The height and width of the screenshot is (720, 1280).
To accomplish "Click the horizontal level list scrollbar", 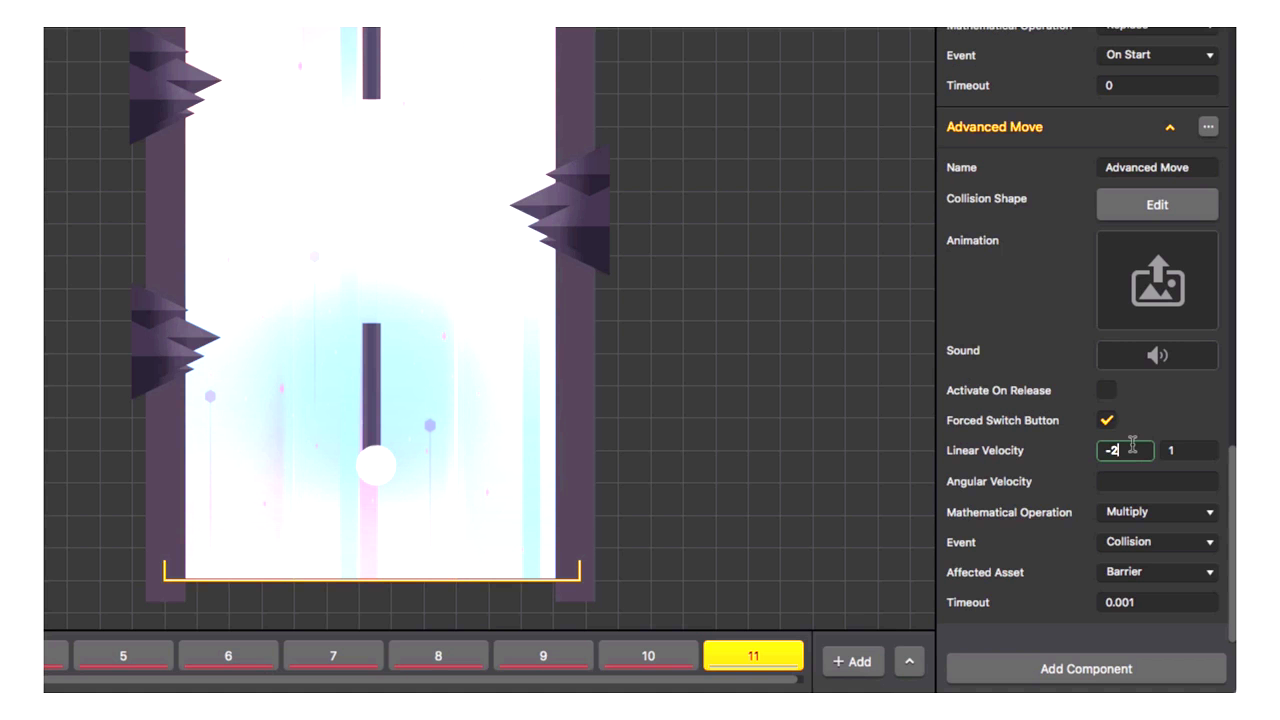I will pos(420,680).
